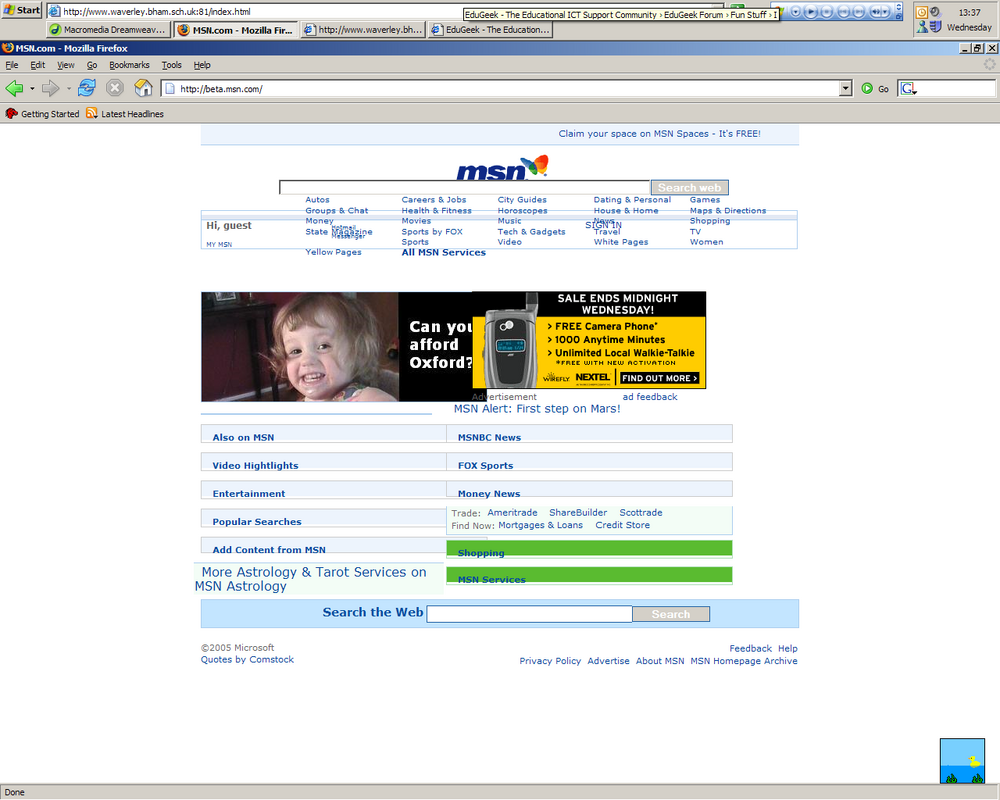Image resolution: width=1000 pixels, height=800 pixels.
Task: Open the Google search engine icon
Action: pyautogui.click(x=908, y=89)
